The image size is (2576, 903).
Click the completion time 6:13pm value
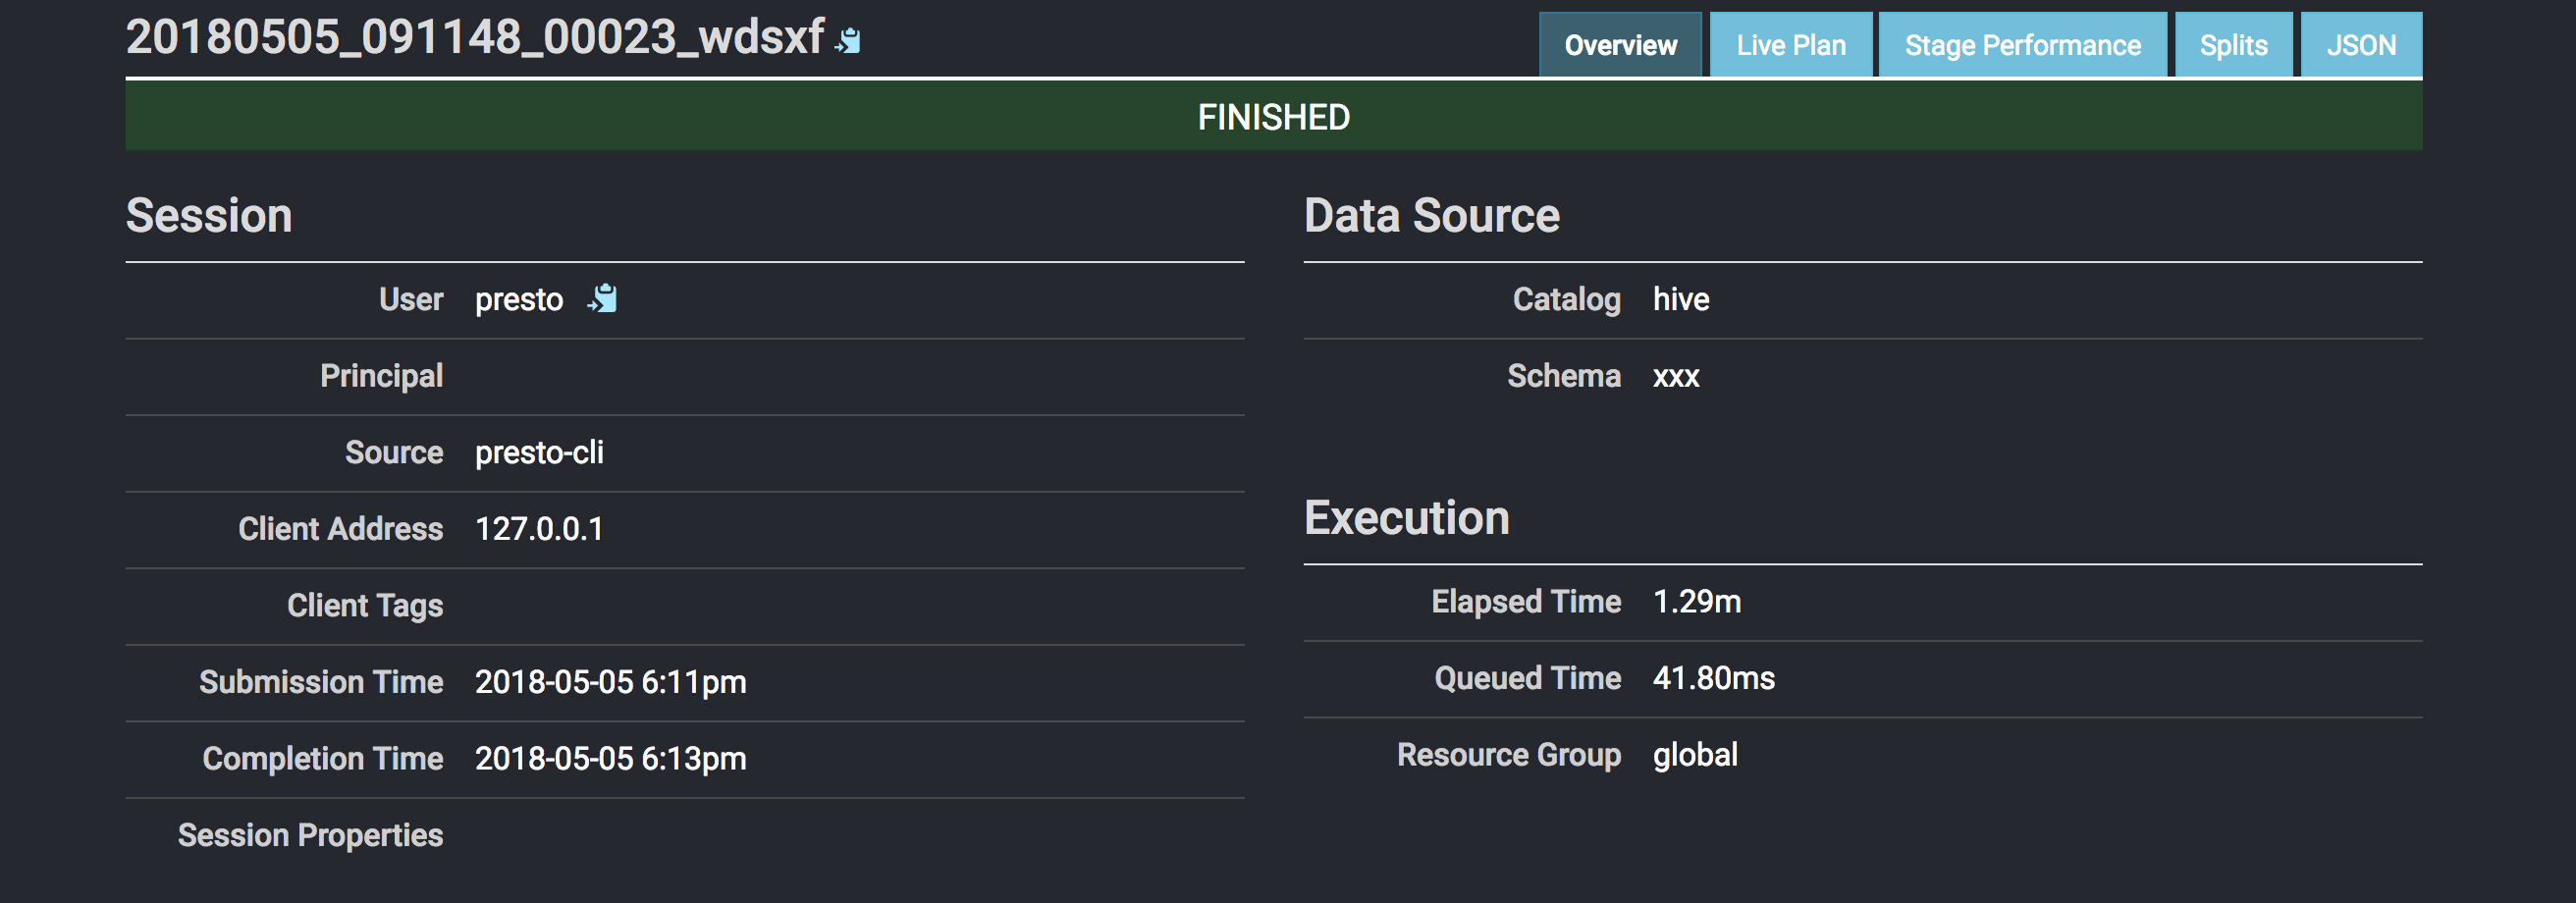tap(610, 759)
